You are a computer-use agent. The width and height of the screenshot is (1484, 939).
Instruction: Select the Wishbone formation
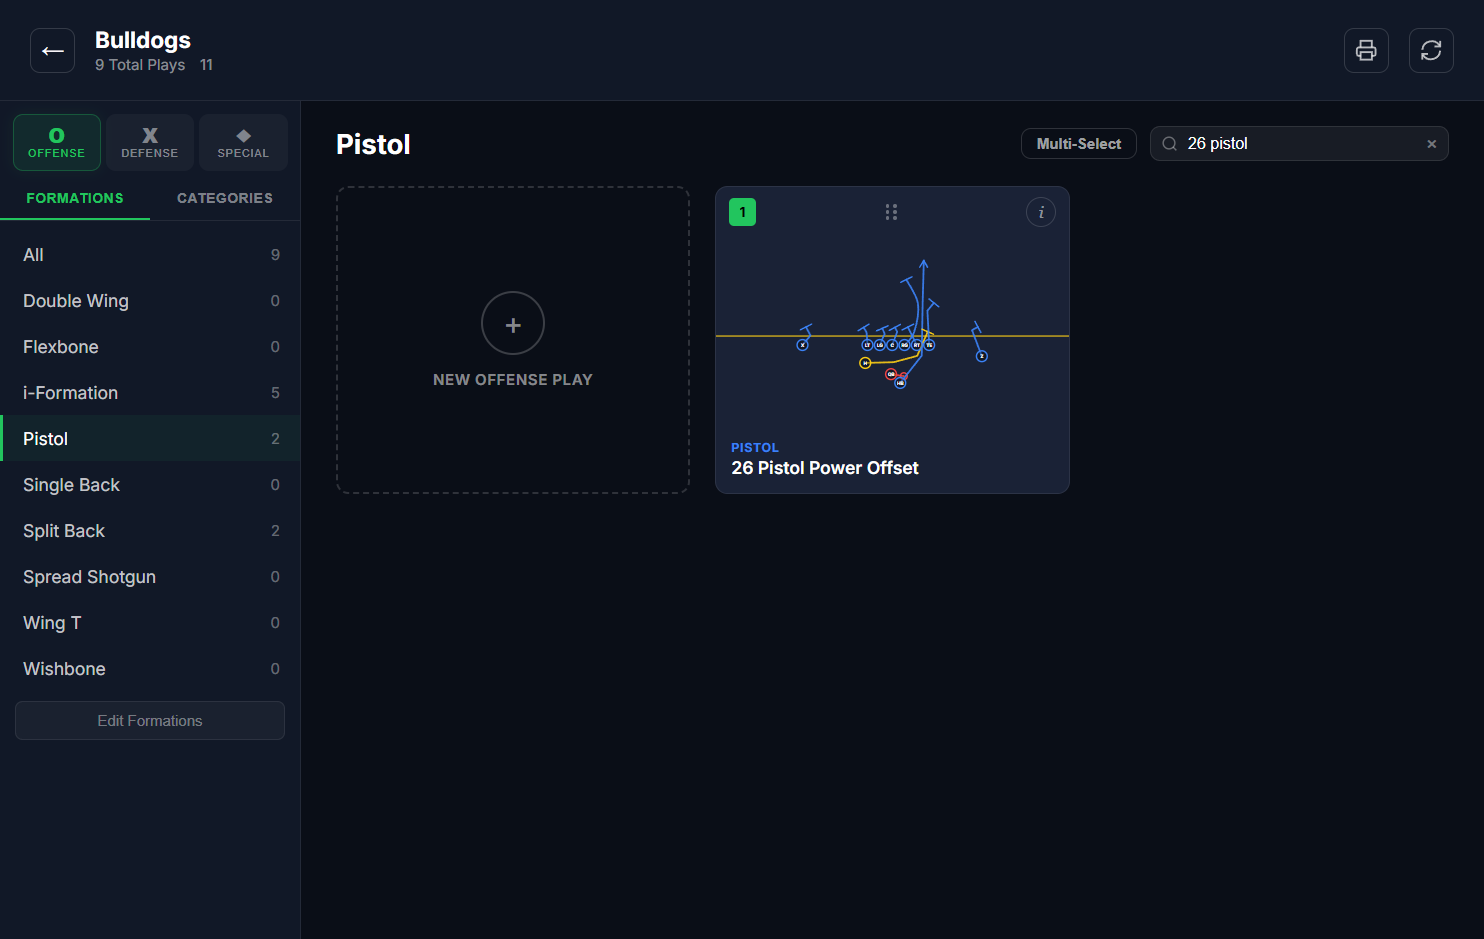click(150, 669)
